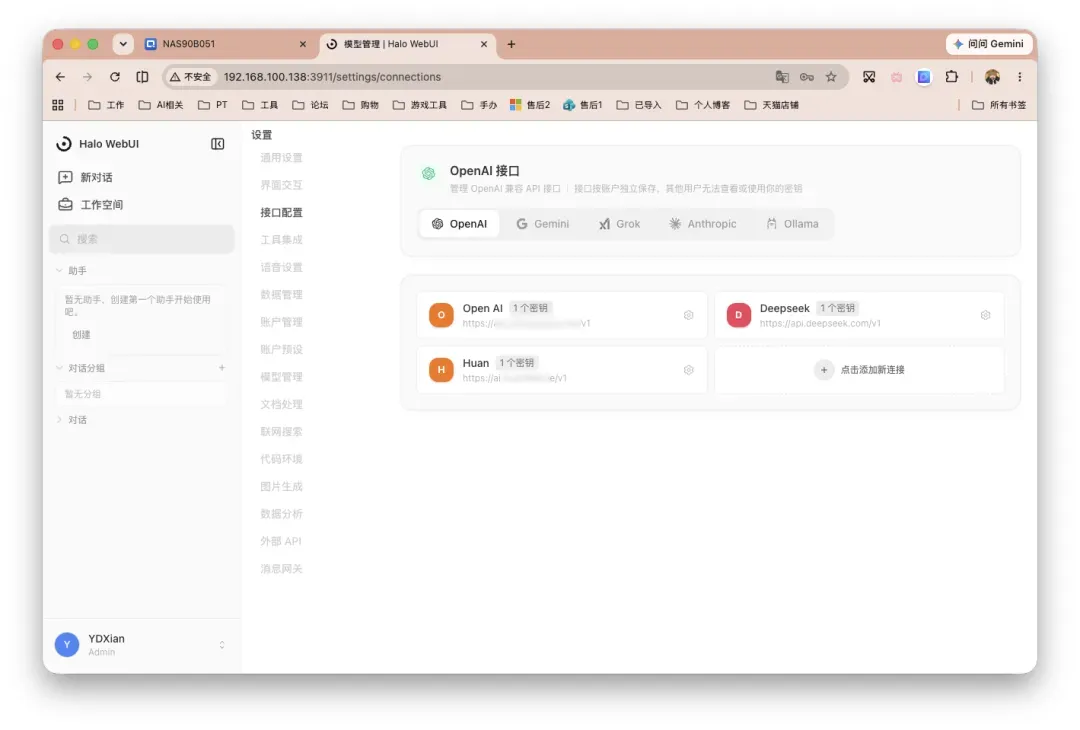Screen dimensions: 1080x730
Task: Expand the 对话 section
Action: point(59,419)
